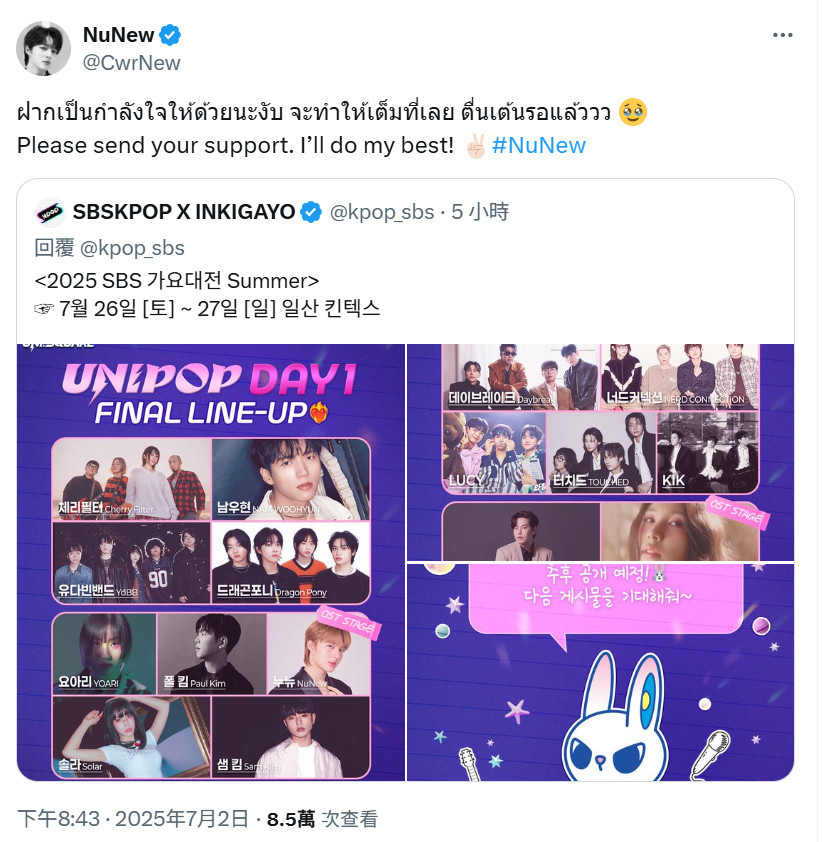Click the crying face emoji in tweet
Image resolution: width=822 pixels, height=842 pixels.
pyautogui.click(x=633, y=113)
